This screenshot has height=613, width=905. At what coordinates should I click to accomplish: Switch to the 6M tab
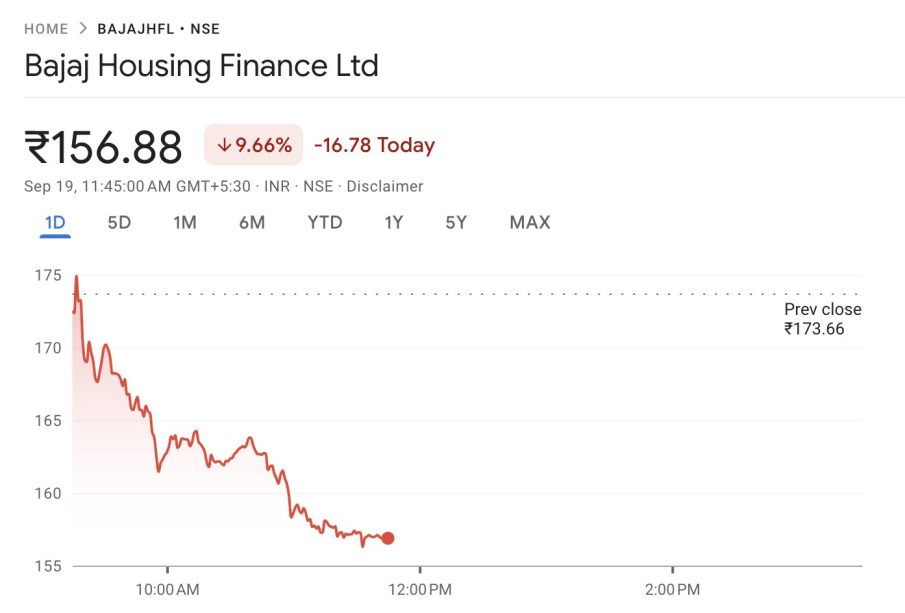tap(252, 222)
